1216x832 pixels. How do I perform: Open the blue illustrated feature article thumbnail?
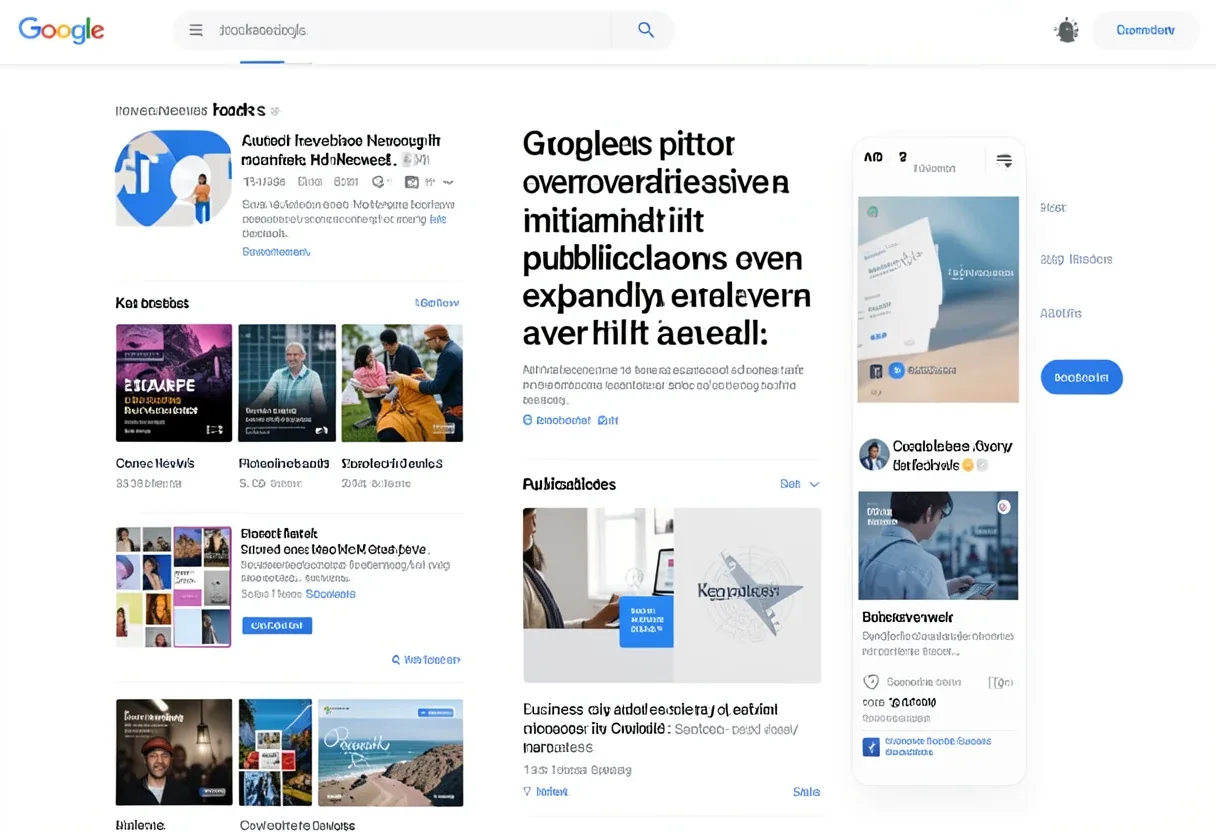[173, 178]
